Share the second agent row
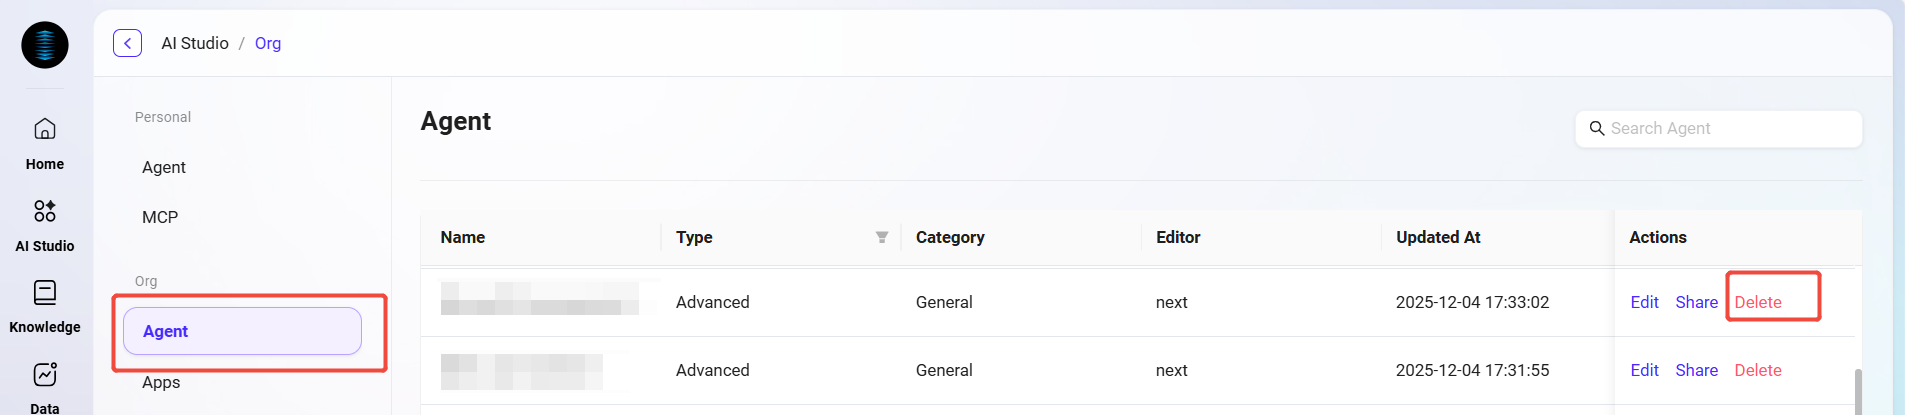Screen dimensions: 1905x415 [x=1696, y=370]
